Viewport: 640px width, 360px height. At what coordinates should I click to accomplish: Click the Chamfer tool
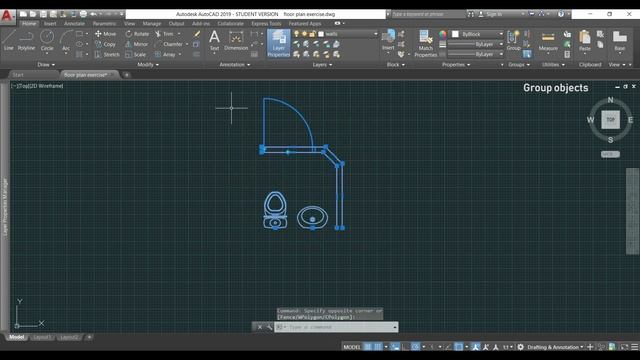(x=169, y=44)
